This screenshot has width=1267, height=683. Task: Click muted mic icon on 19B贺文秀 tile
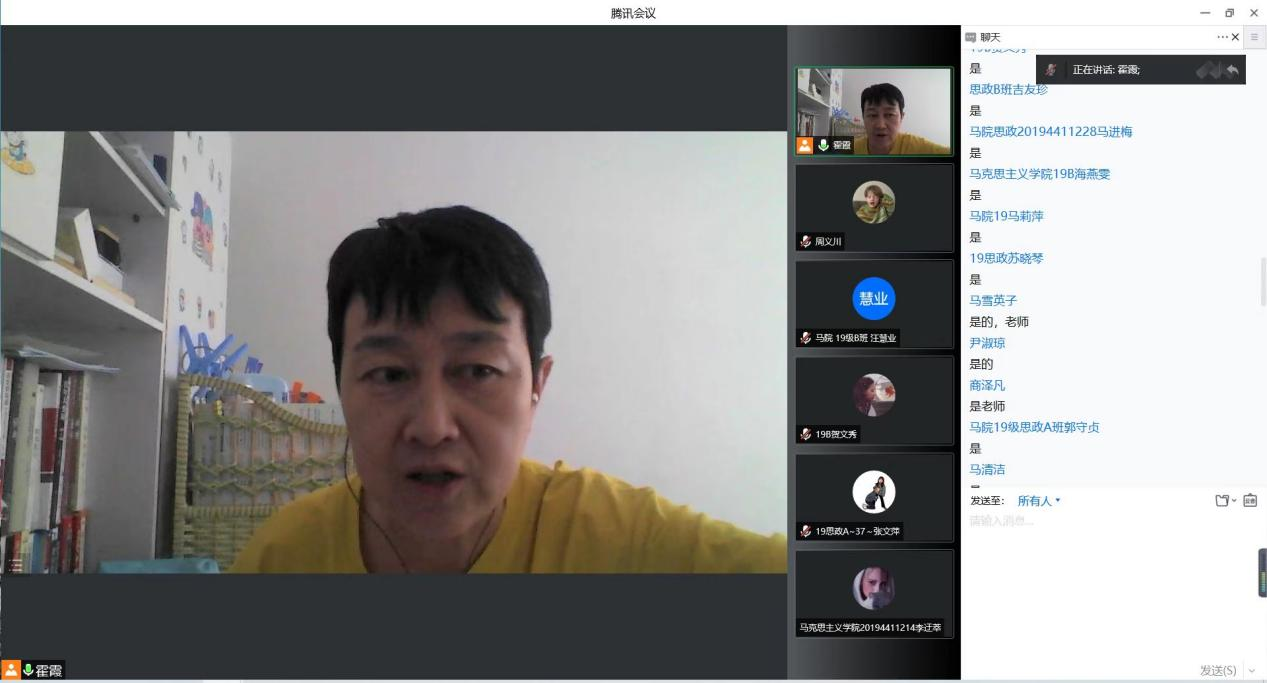point(806,434)
